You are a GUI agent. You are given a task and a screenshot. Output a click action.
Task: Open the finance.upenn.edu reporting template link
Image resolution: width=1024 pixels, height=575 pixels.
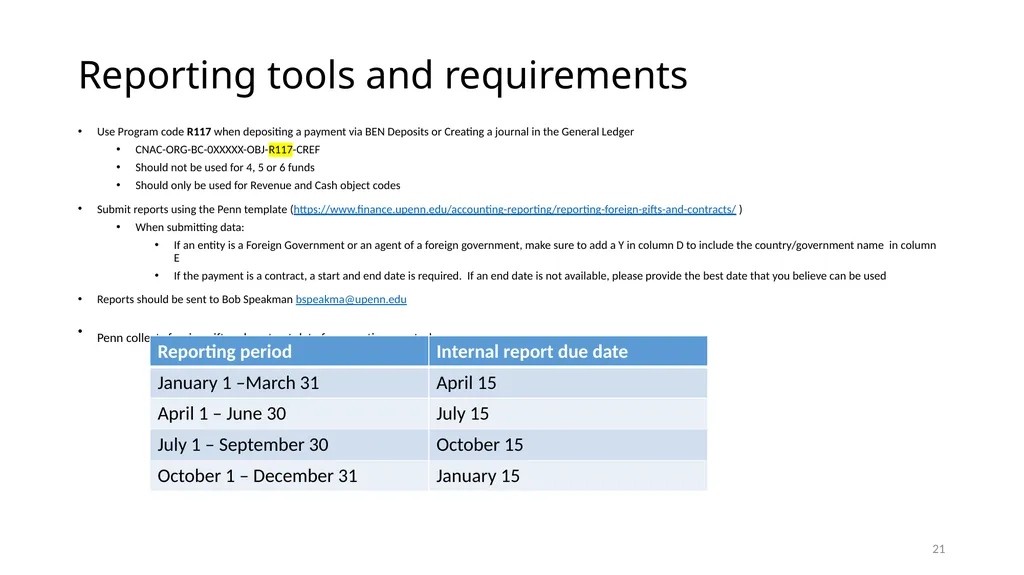pyautogui.click(x=515, y=209)
